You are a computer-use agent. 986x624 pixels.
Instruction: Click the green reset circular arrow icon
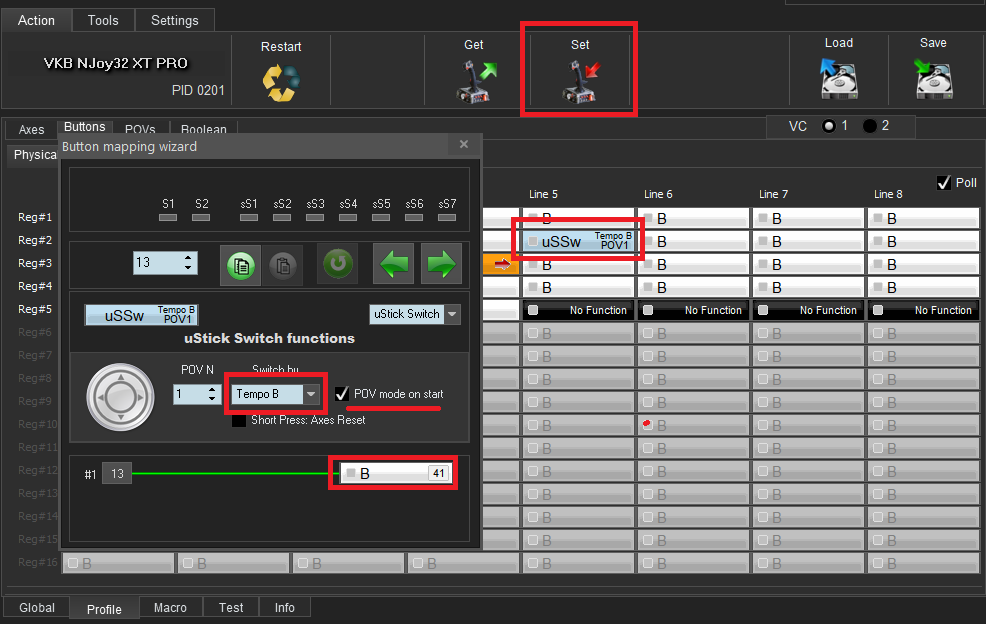338,263
